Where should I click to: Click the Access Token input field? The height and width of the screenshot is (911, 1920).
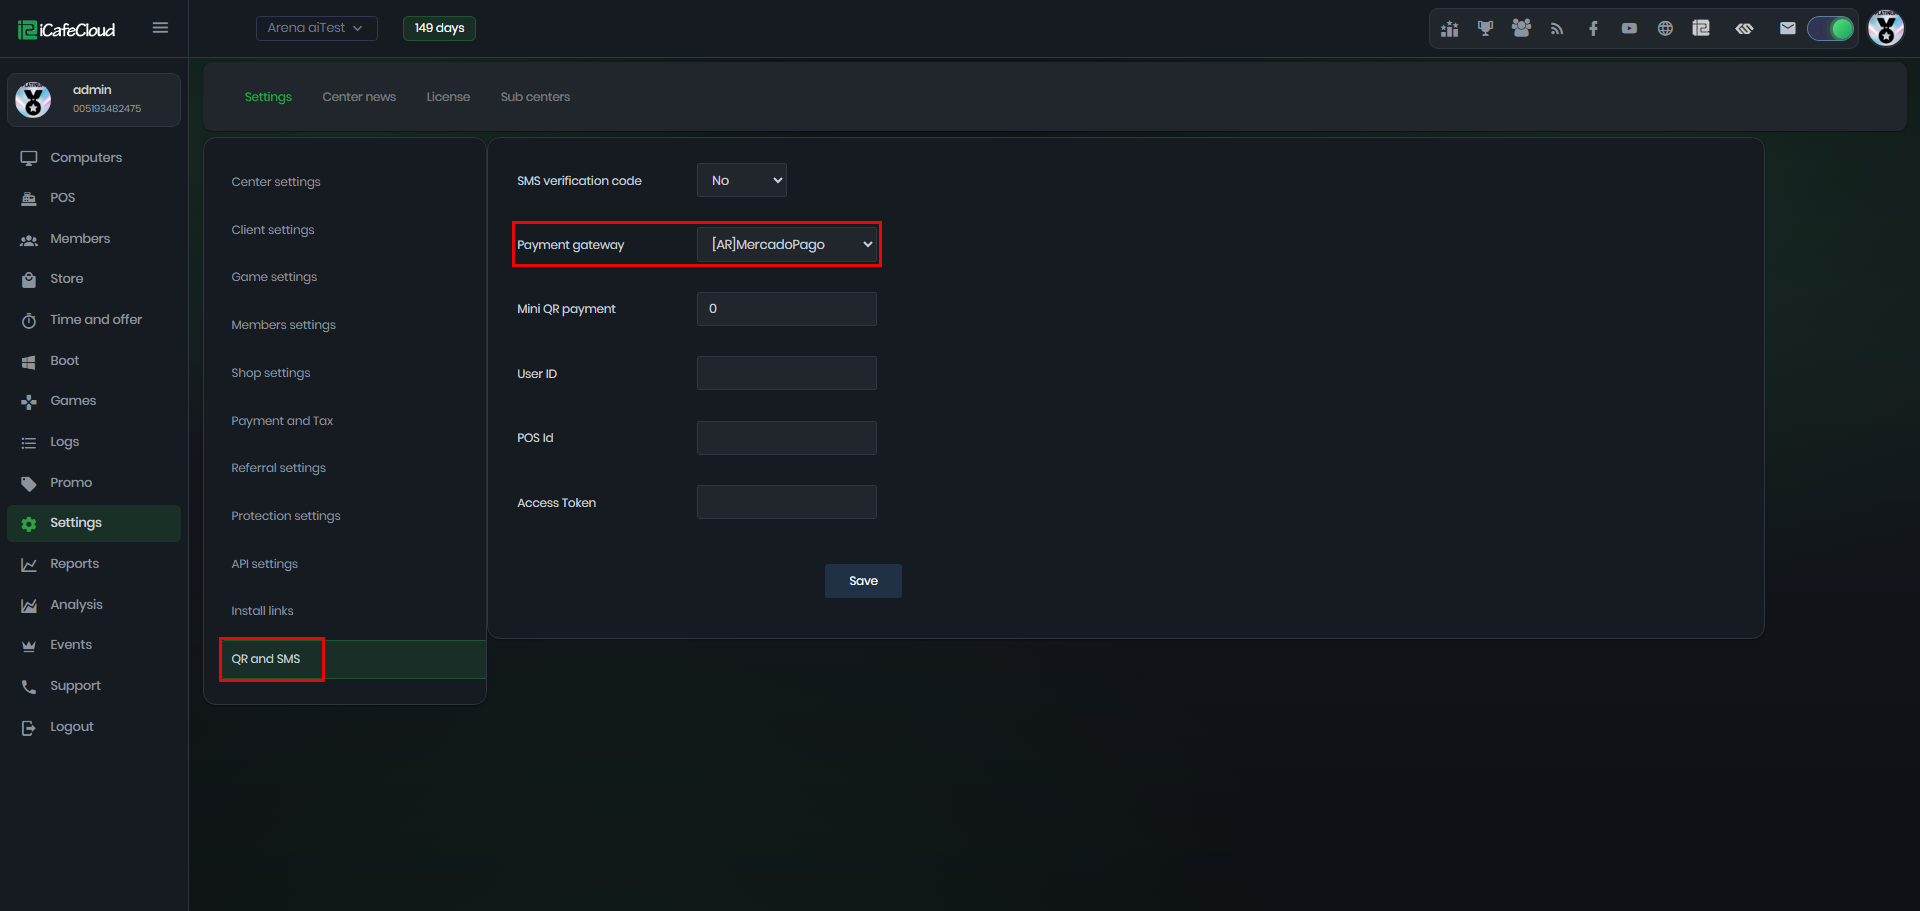coord(787,502)
